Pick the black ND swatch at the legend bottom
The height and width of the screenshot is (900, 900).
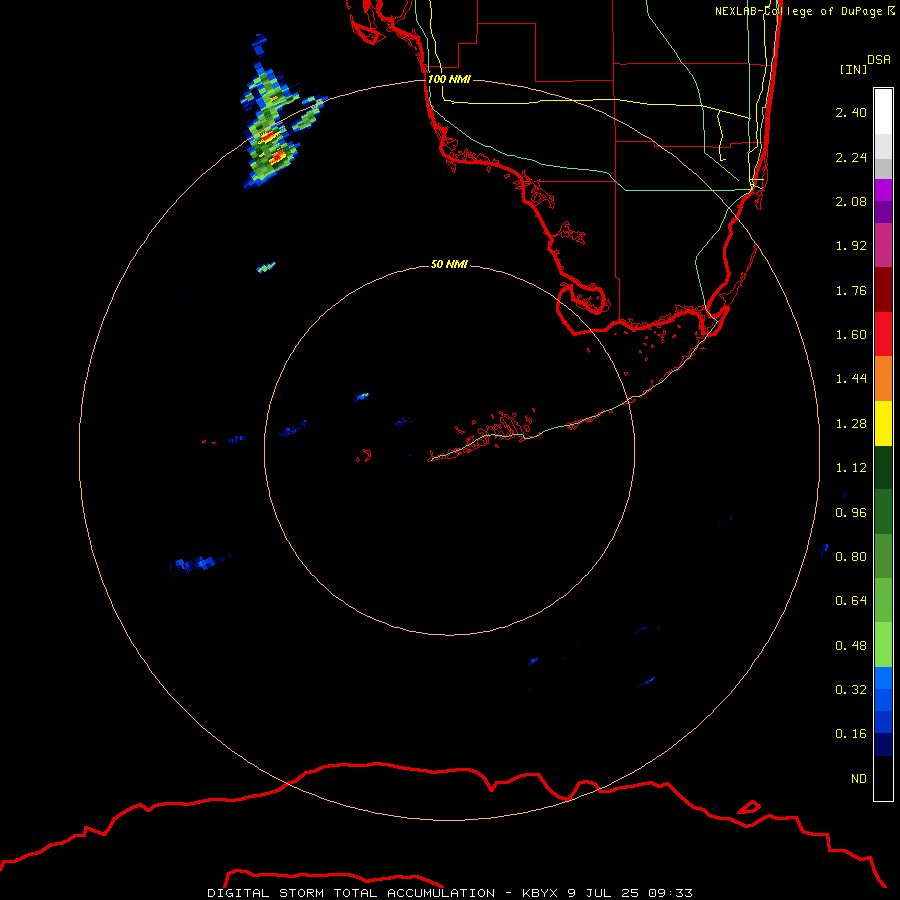[883, 778]
